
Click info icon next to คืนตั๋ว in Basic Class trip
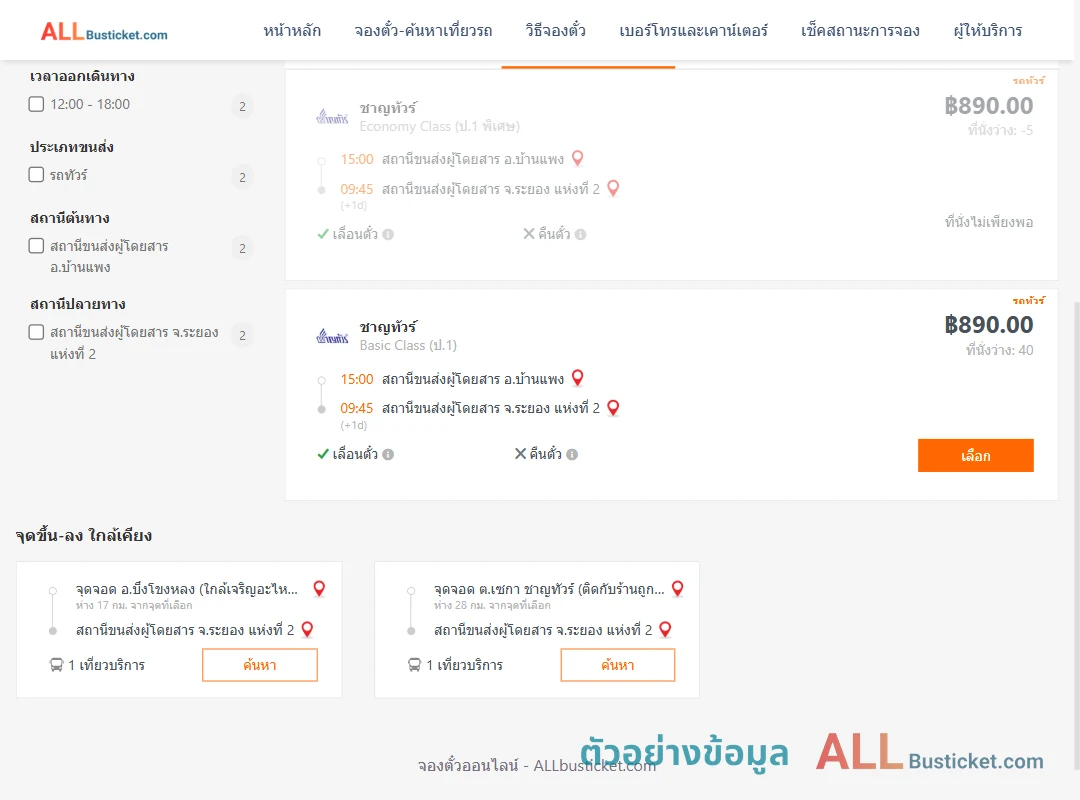pos(572,454)
